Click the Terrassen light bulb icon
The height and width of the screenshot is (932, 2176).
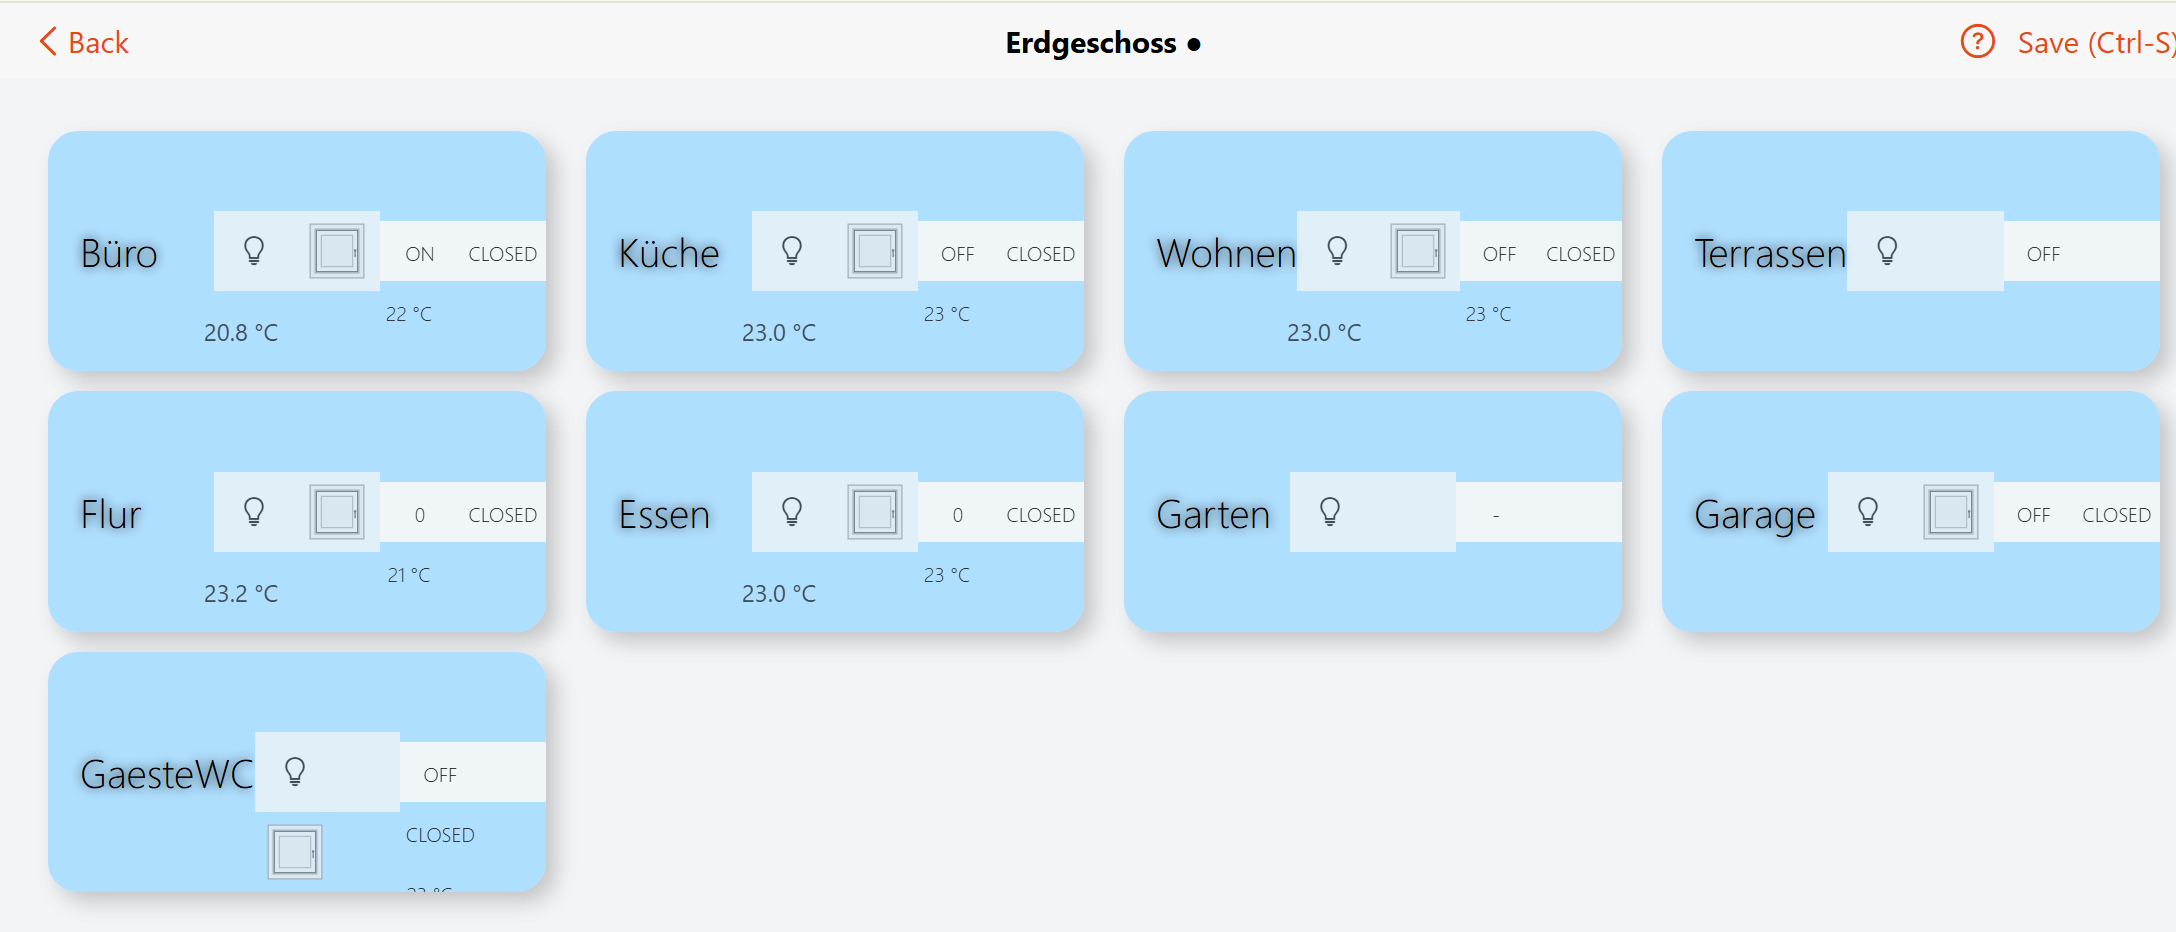(1887, 250)
